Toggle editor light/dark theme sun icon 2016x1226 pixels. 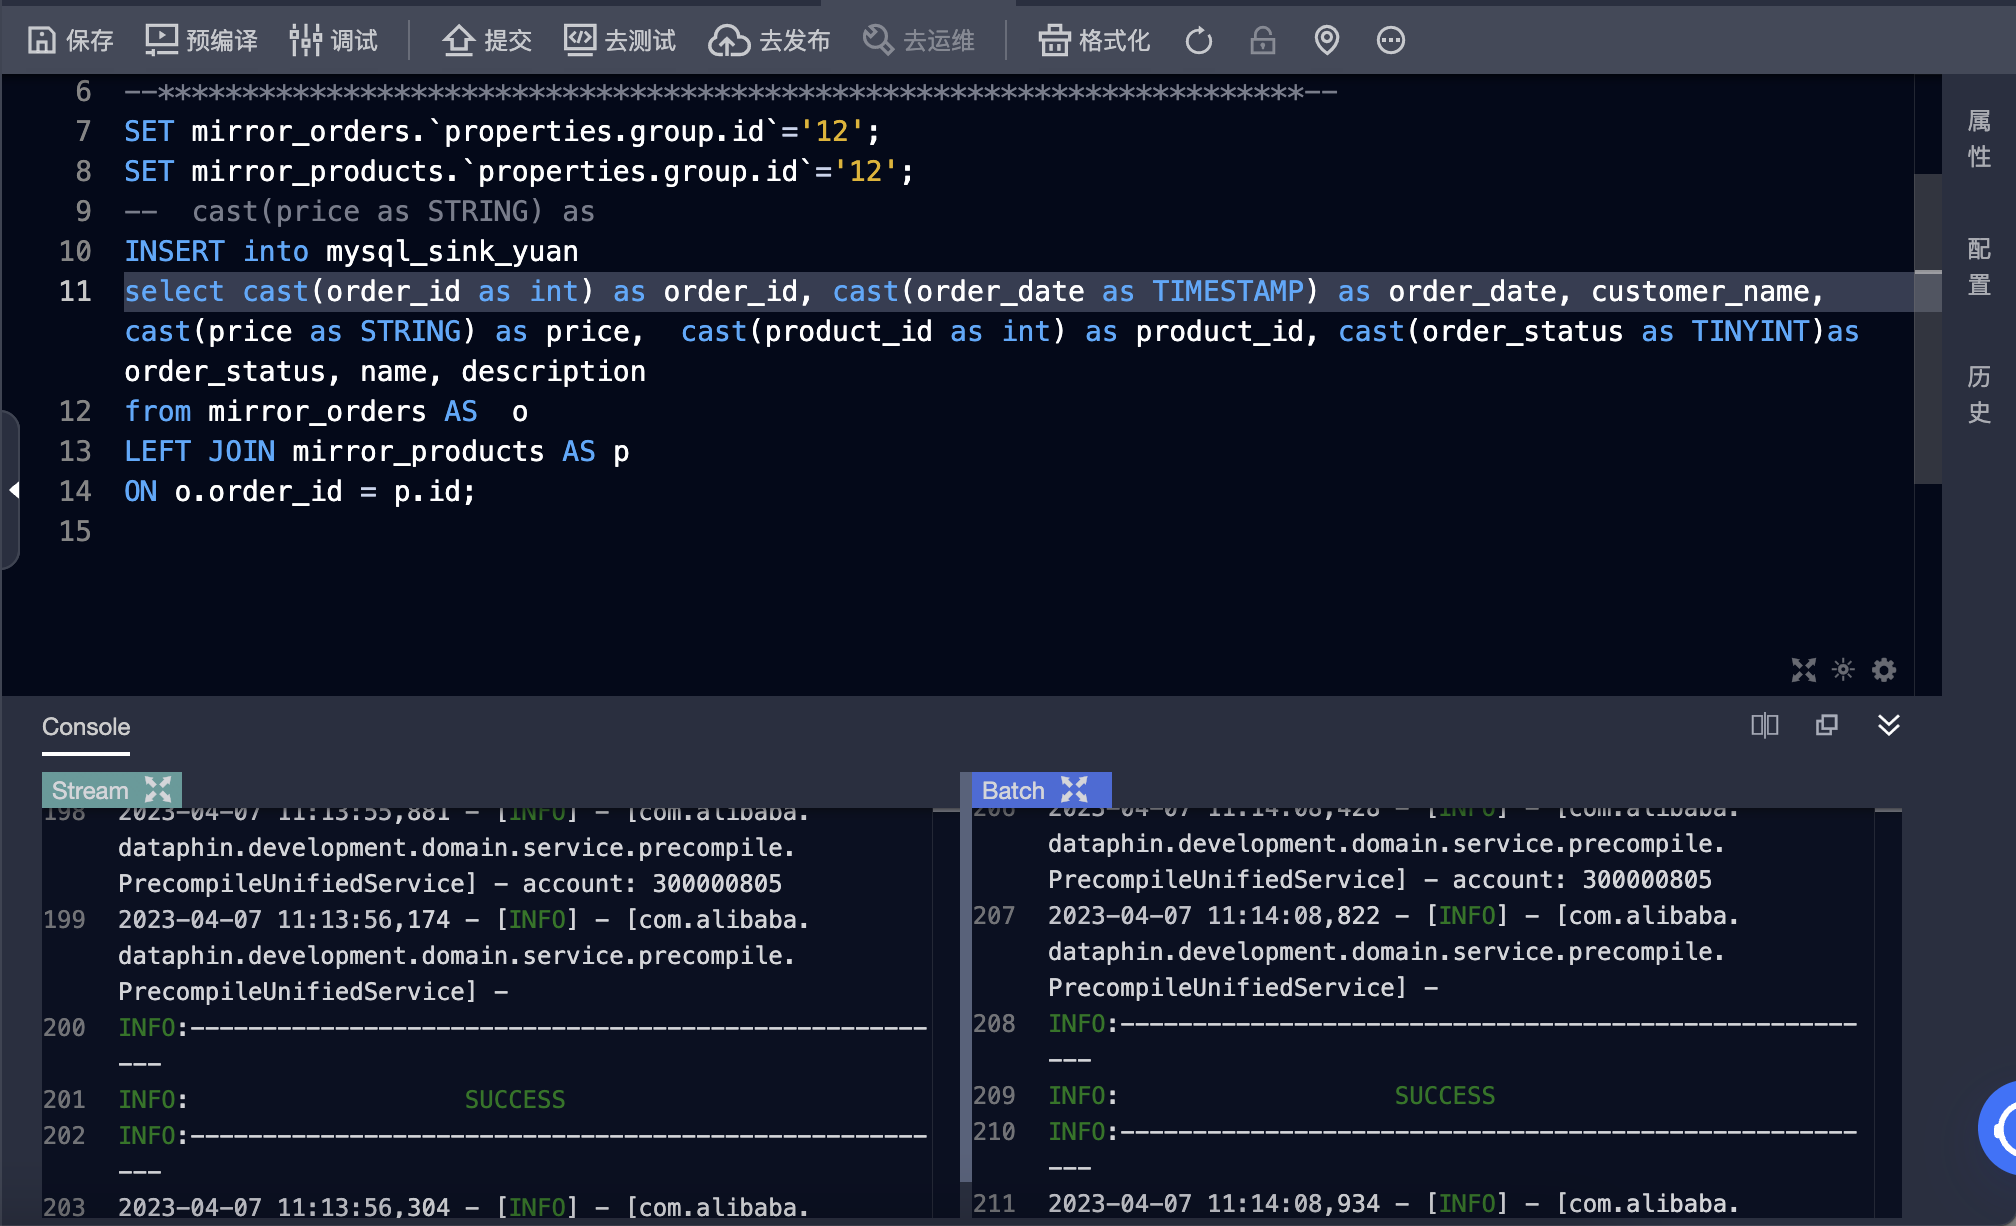click(1843, 670)
